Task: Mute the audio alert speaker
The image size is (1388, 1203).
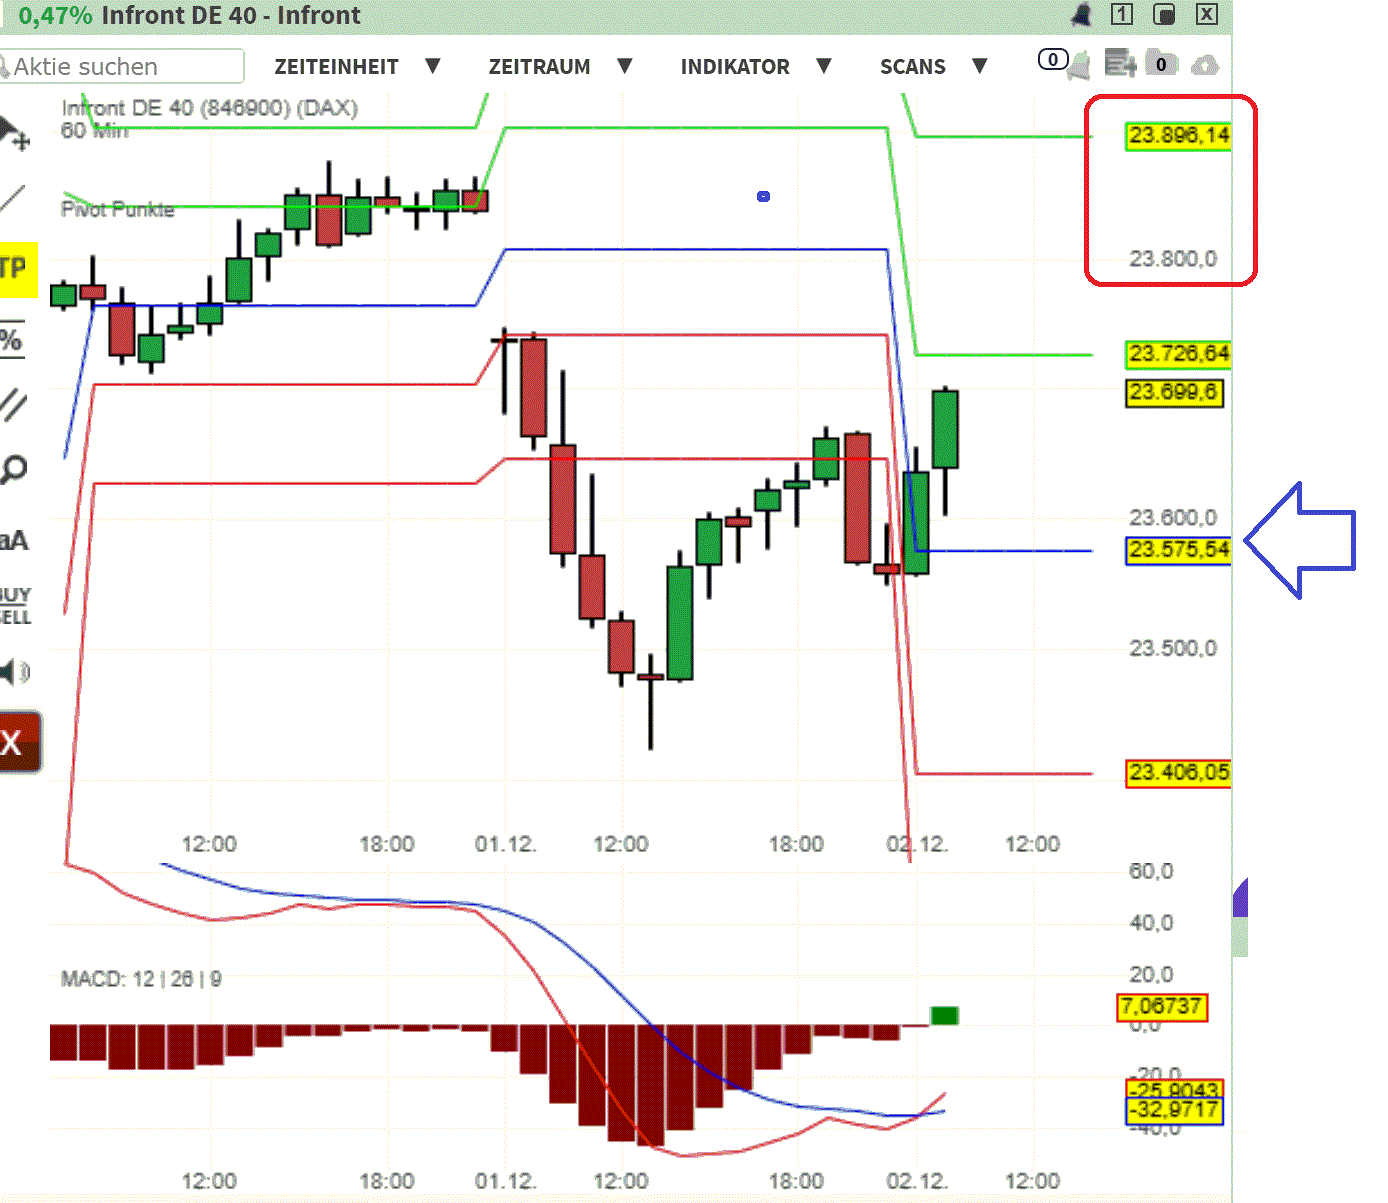Action: pyautogui.click(x=13, y=672)
